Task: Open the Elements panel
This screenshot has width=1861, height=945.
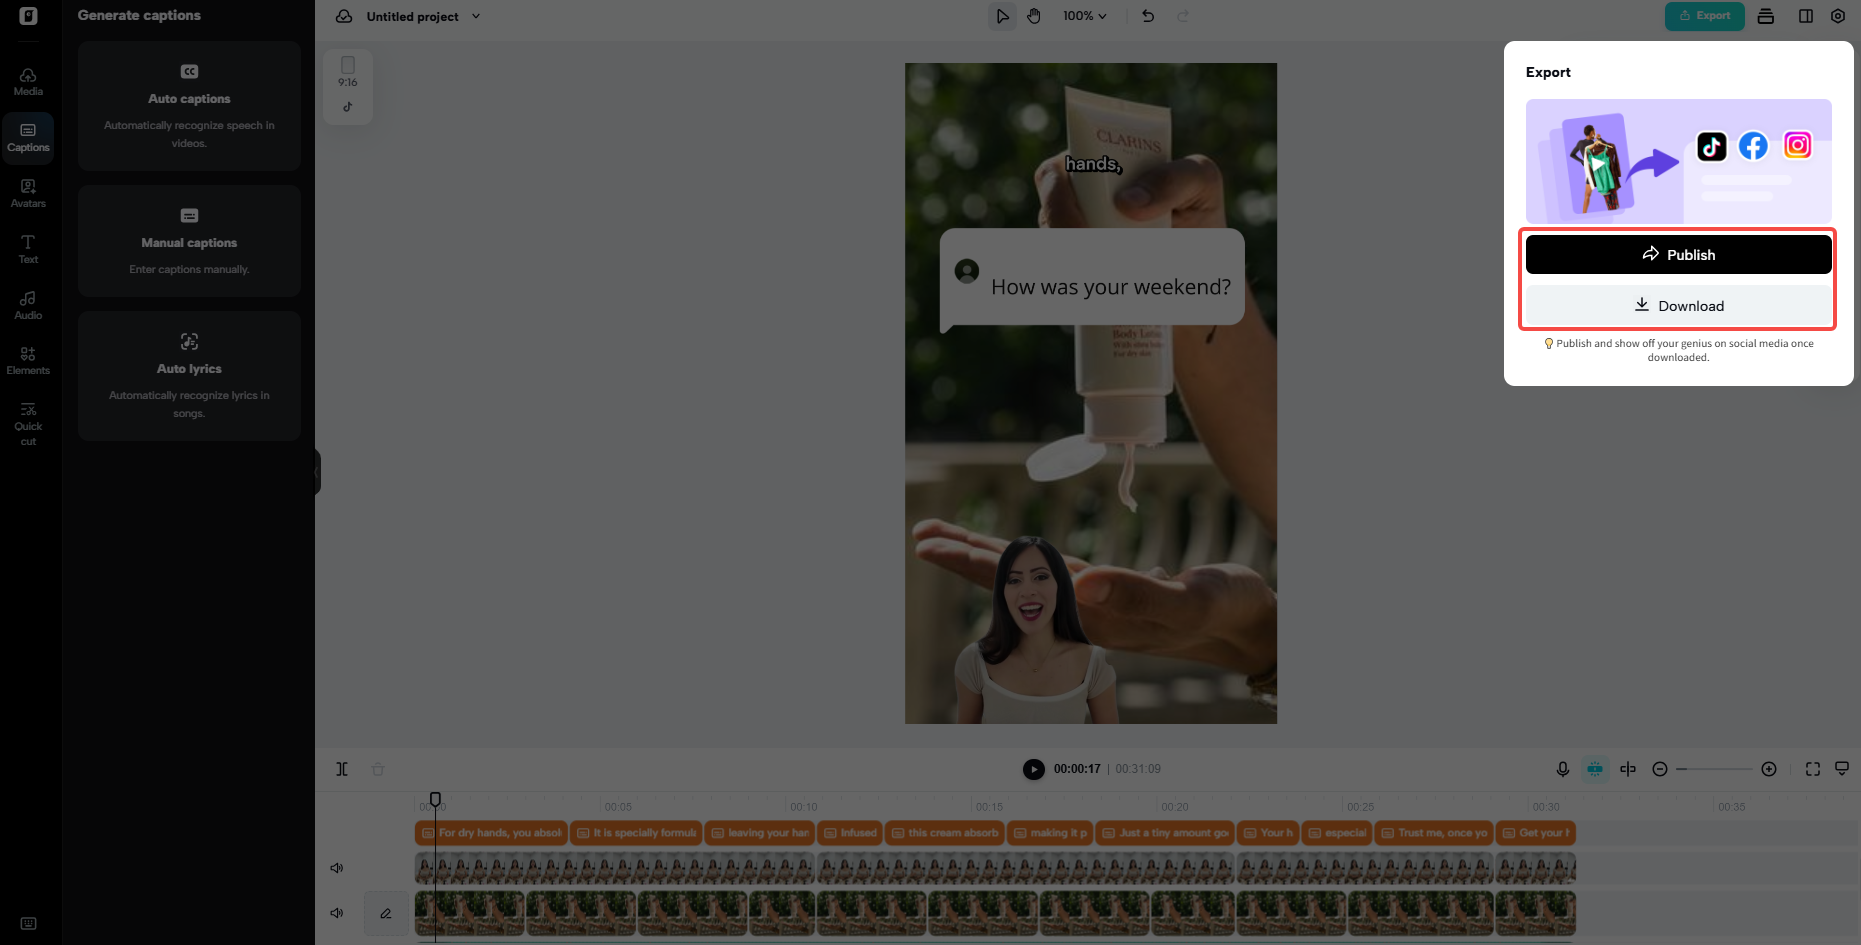Action: [x=27, y=360]
